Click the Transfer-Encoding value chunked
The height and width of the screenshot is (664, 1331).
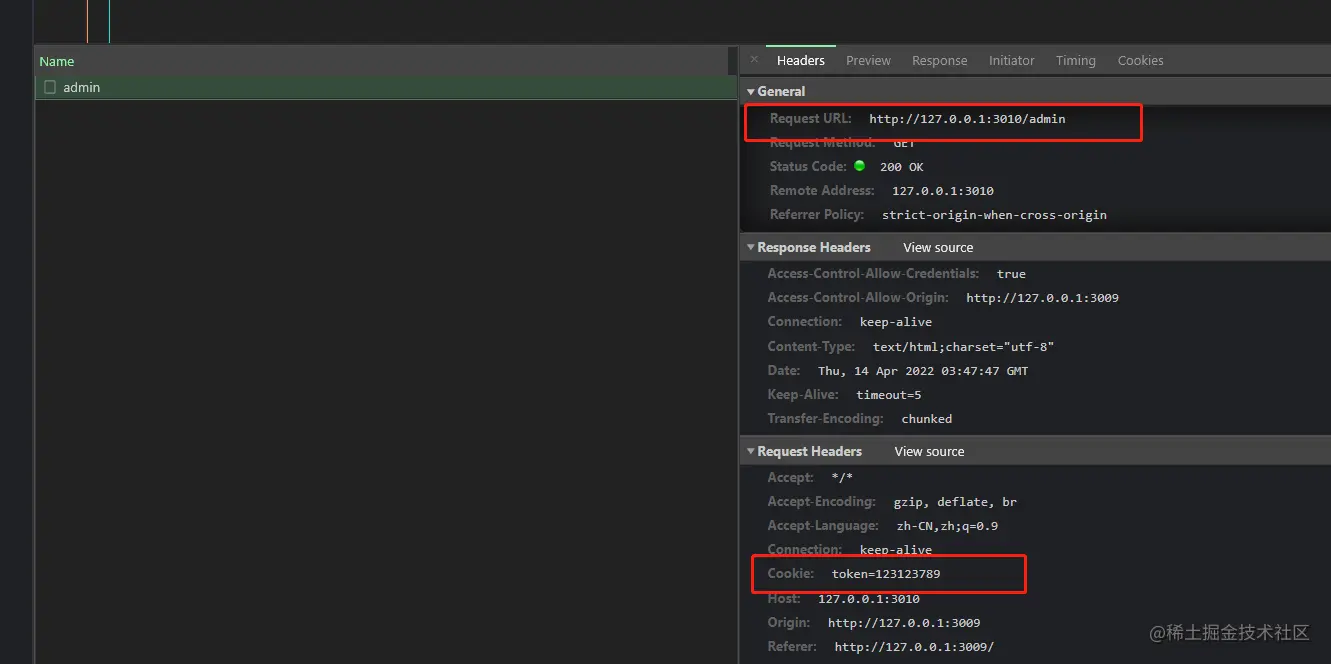[927, 419]
